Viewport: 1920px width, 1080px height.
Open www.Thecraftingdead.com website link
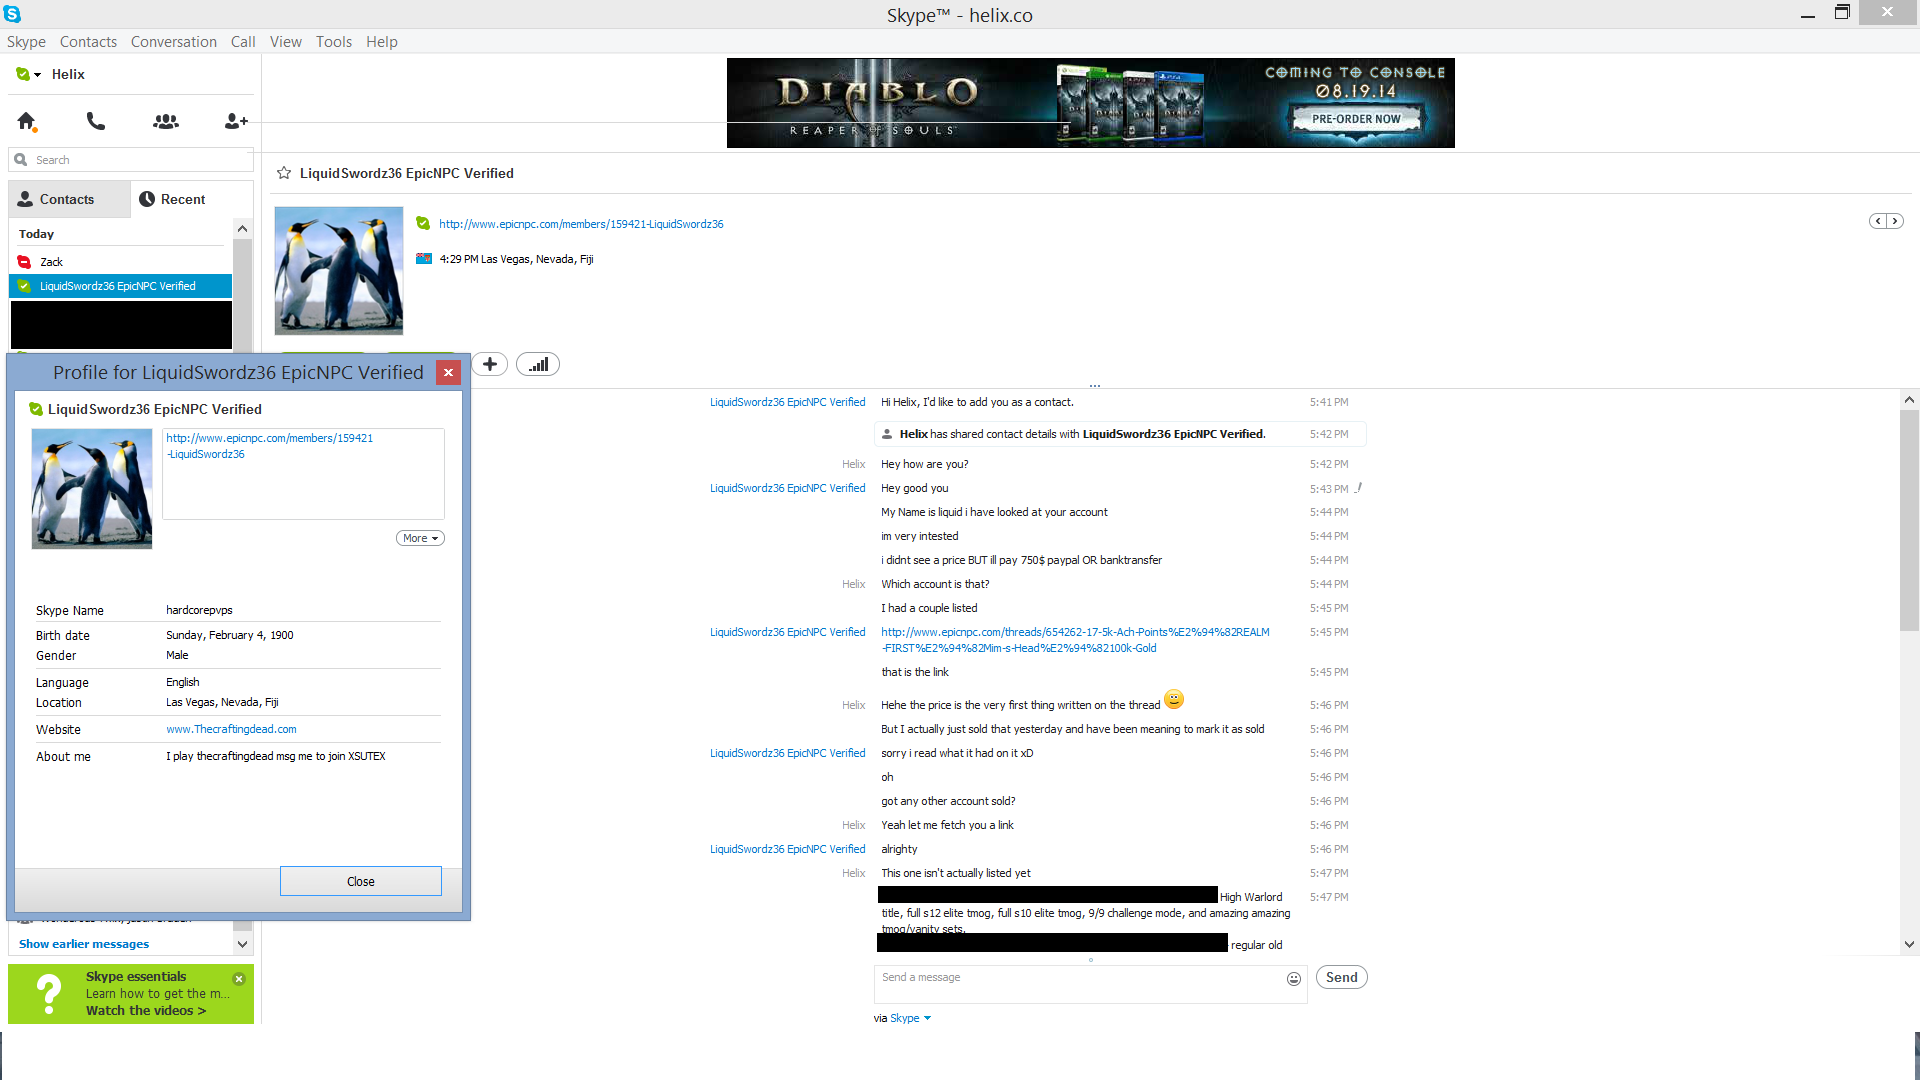tap(231, 729)
